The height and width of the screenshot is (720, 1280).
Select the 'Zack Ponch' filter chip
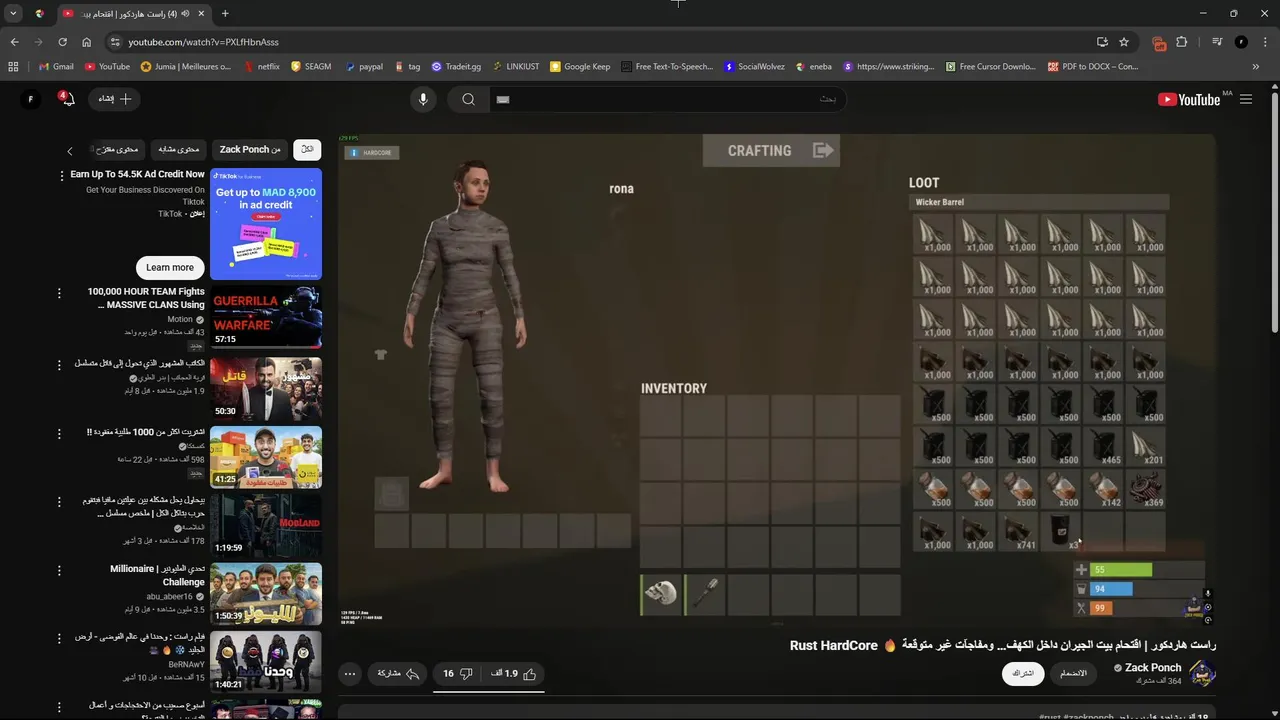[250, 149]
